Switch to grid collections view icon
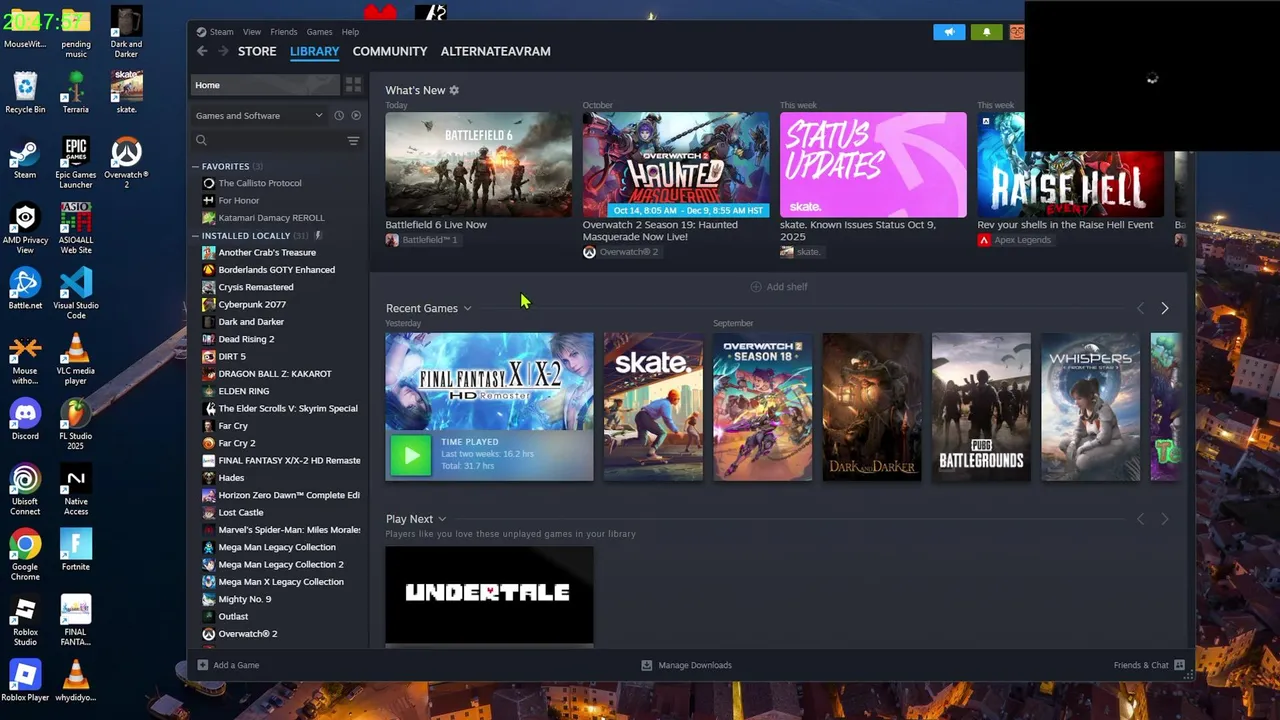The image size is (1280, 720). (353, 85)
